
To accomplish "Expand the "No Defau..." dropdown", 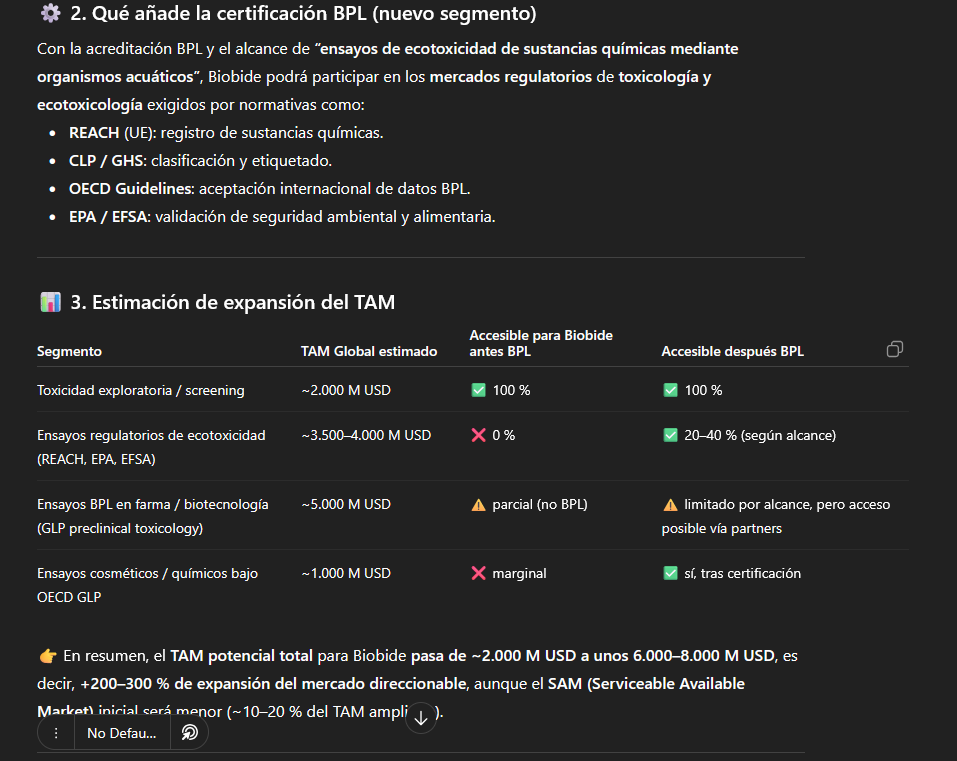I will pos(121,733).
